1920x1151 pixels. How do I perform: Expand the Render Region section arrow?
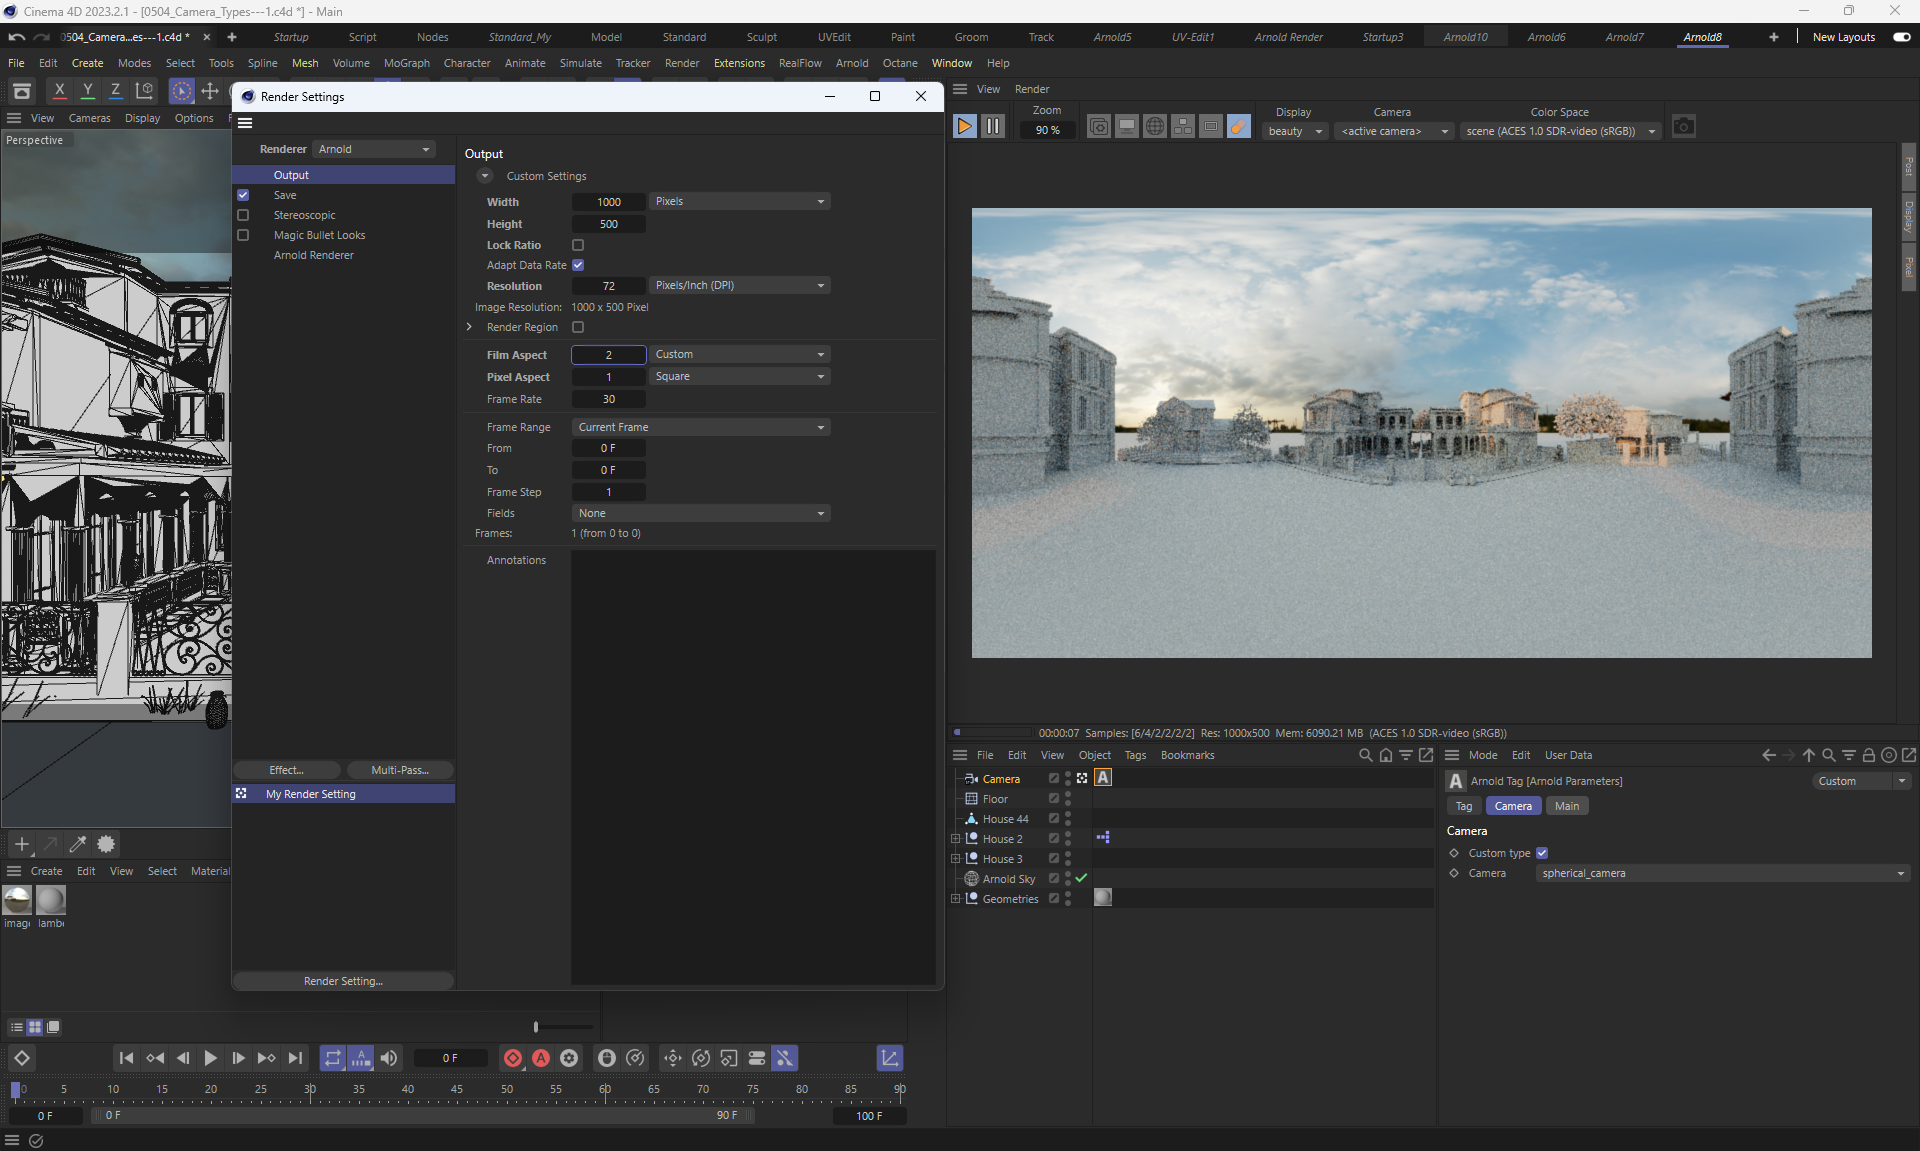click(469, 327)
